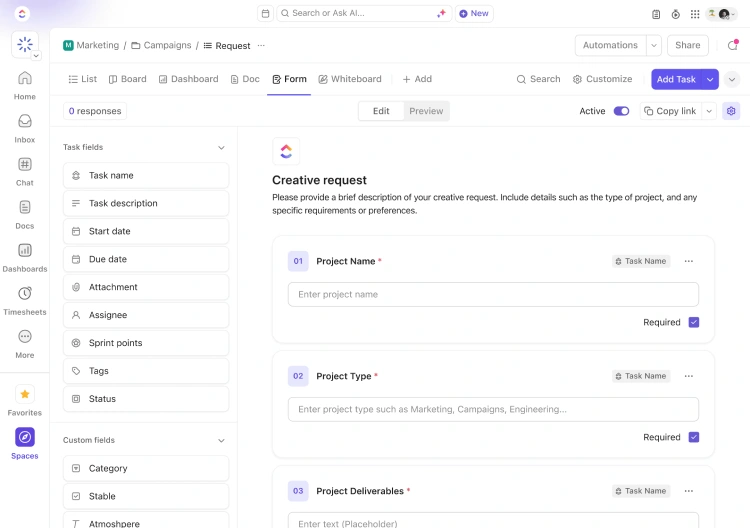Image resolution: width=750 pixels, height=528 pixels.
Task: Open form settings gear icon
Action: pyautogui.click(x=731, y=111)
